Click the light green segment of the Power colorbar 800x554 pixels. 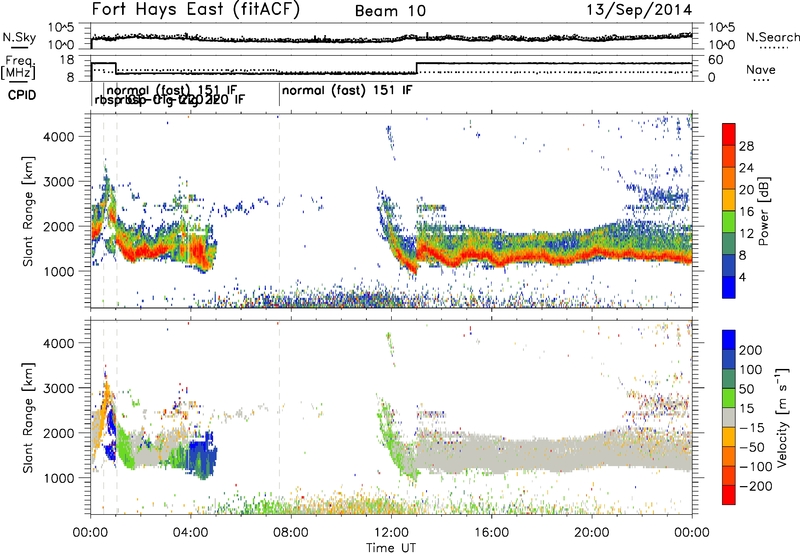(729, 222)
